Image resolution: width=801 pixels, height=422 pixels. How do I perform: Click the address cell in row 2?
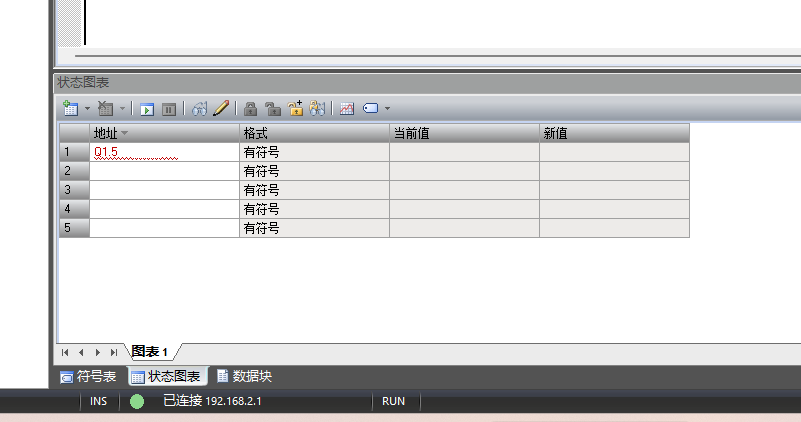click(164, 171)
